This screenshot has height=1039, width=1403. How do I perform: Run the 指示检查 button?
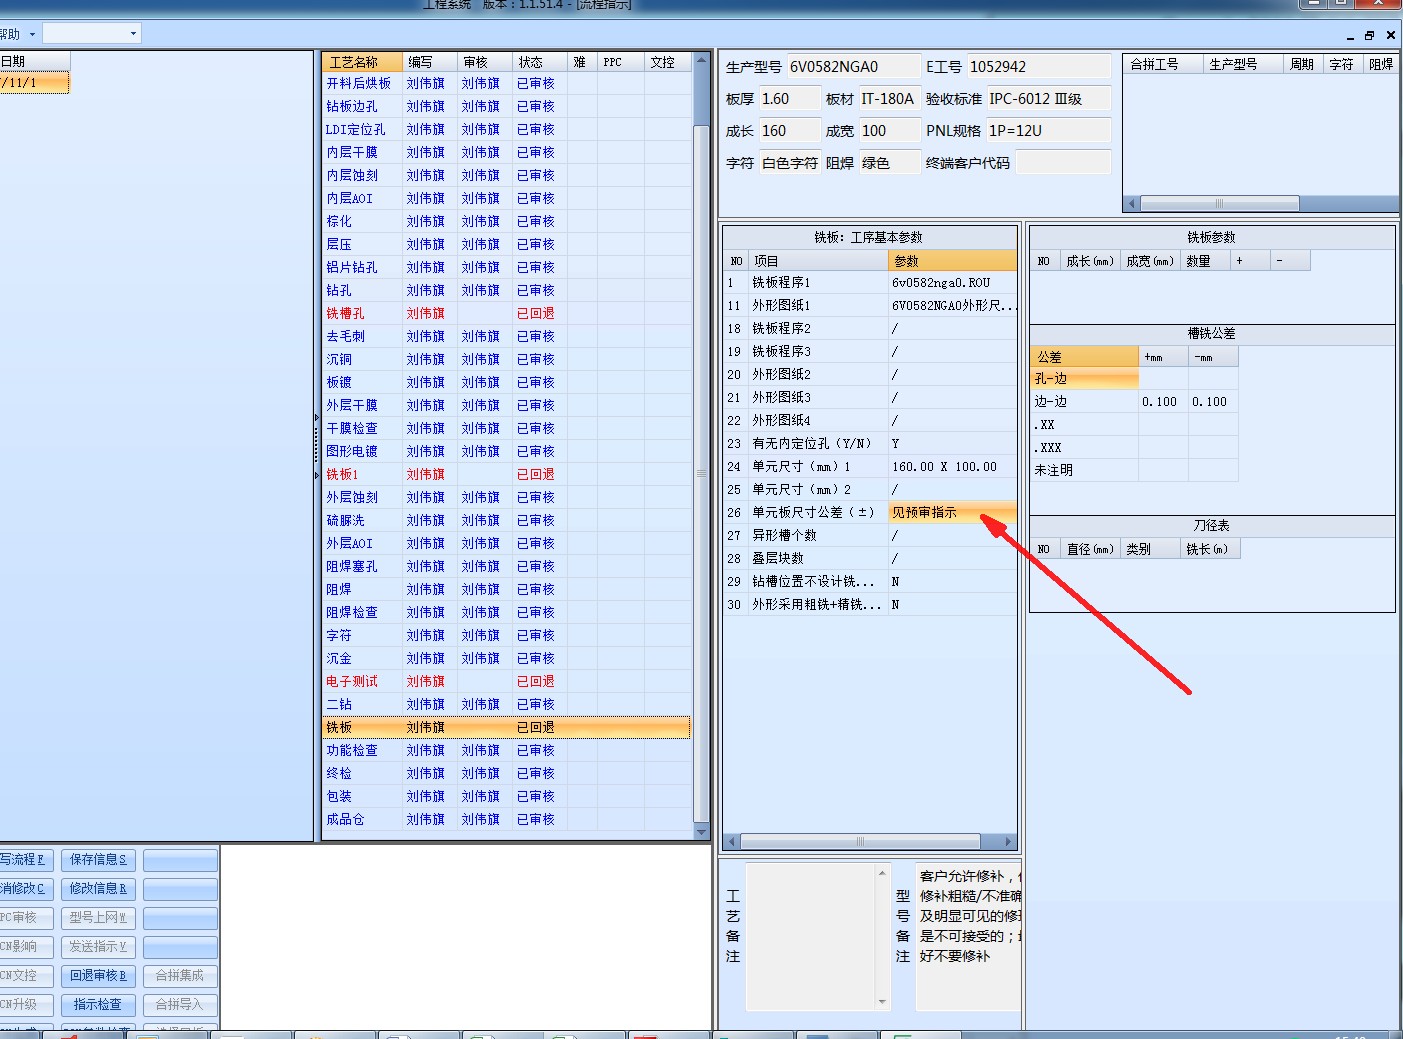98,1005
